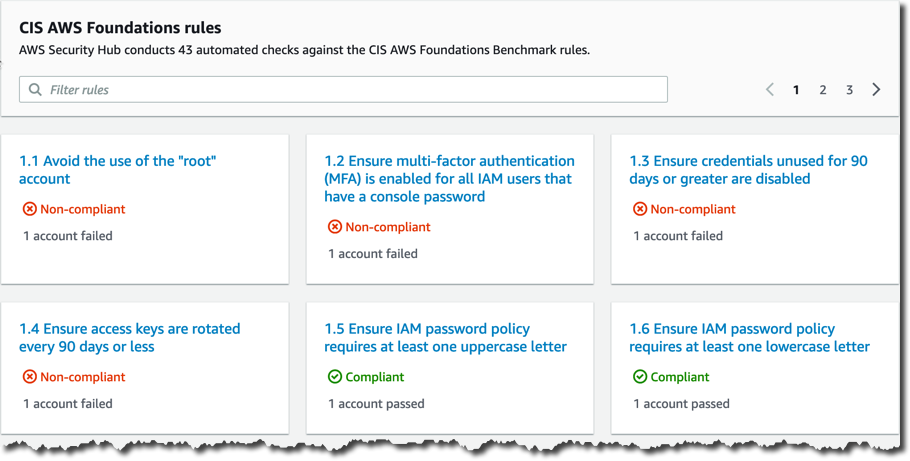Click the red X icon under rule 1.1
Viewport: 910px width, 461px height.
[30, 209]
